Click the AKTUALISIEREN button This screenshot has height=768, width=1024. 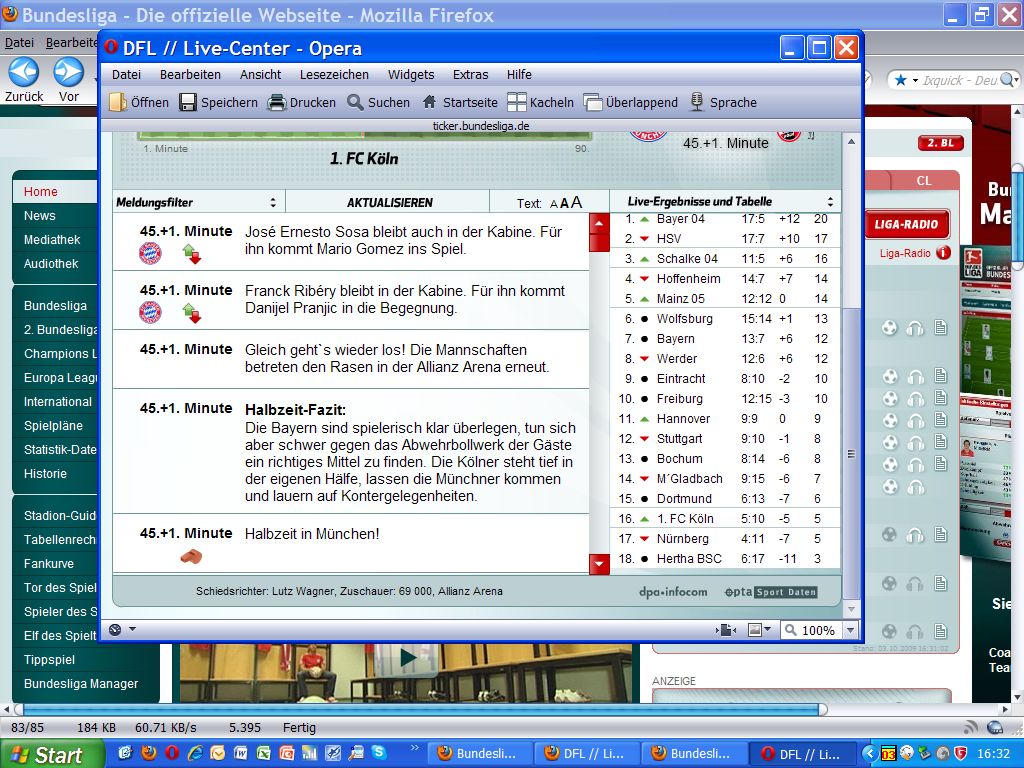tap(389, 202)
